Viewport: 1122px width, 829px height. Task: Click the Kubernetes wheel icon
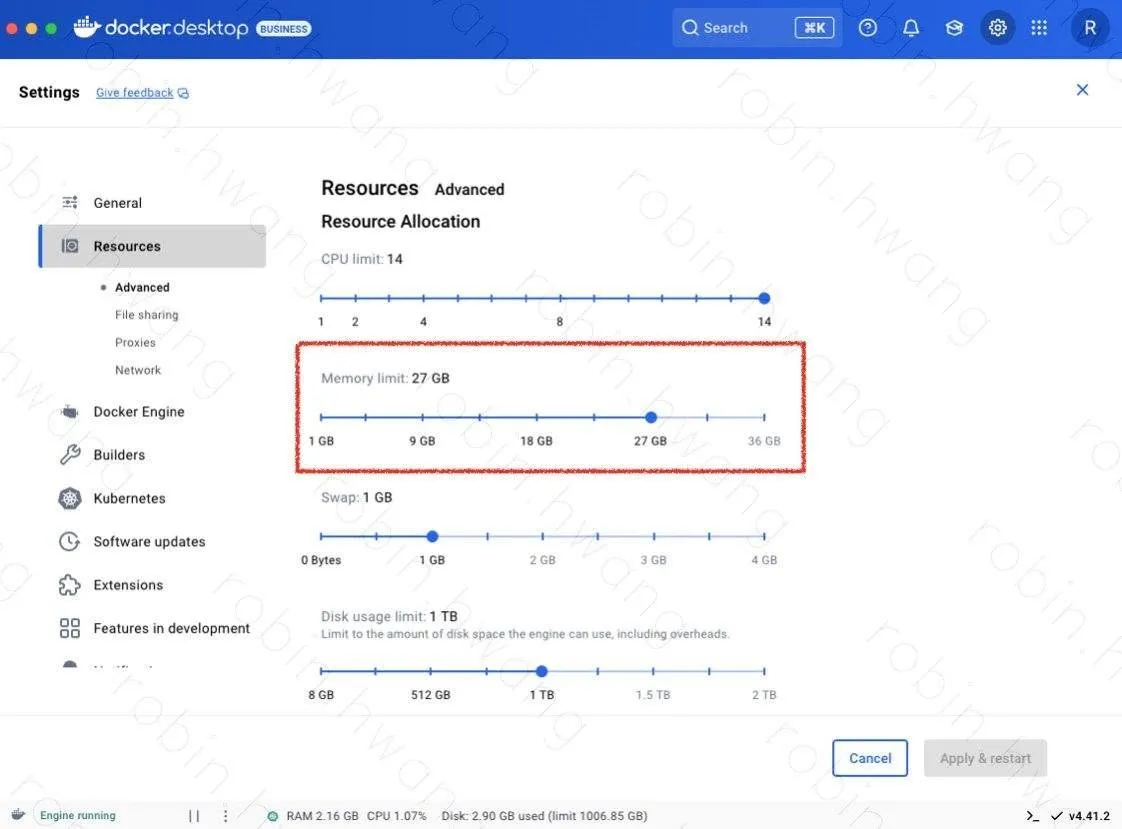click(69, 498)
